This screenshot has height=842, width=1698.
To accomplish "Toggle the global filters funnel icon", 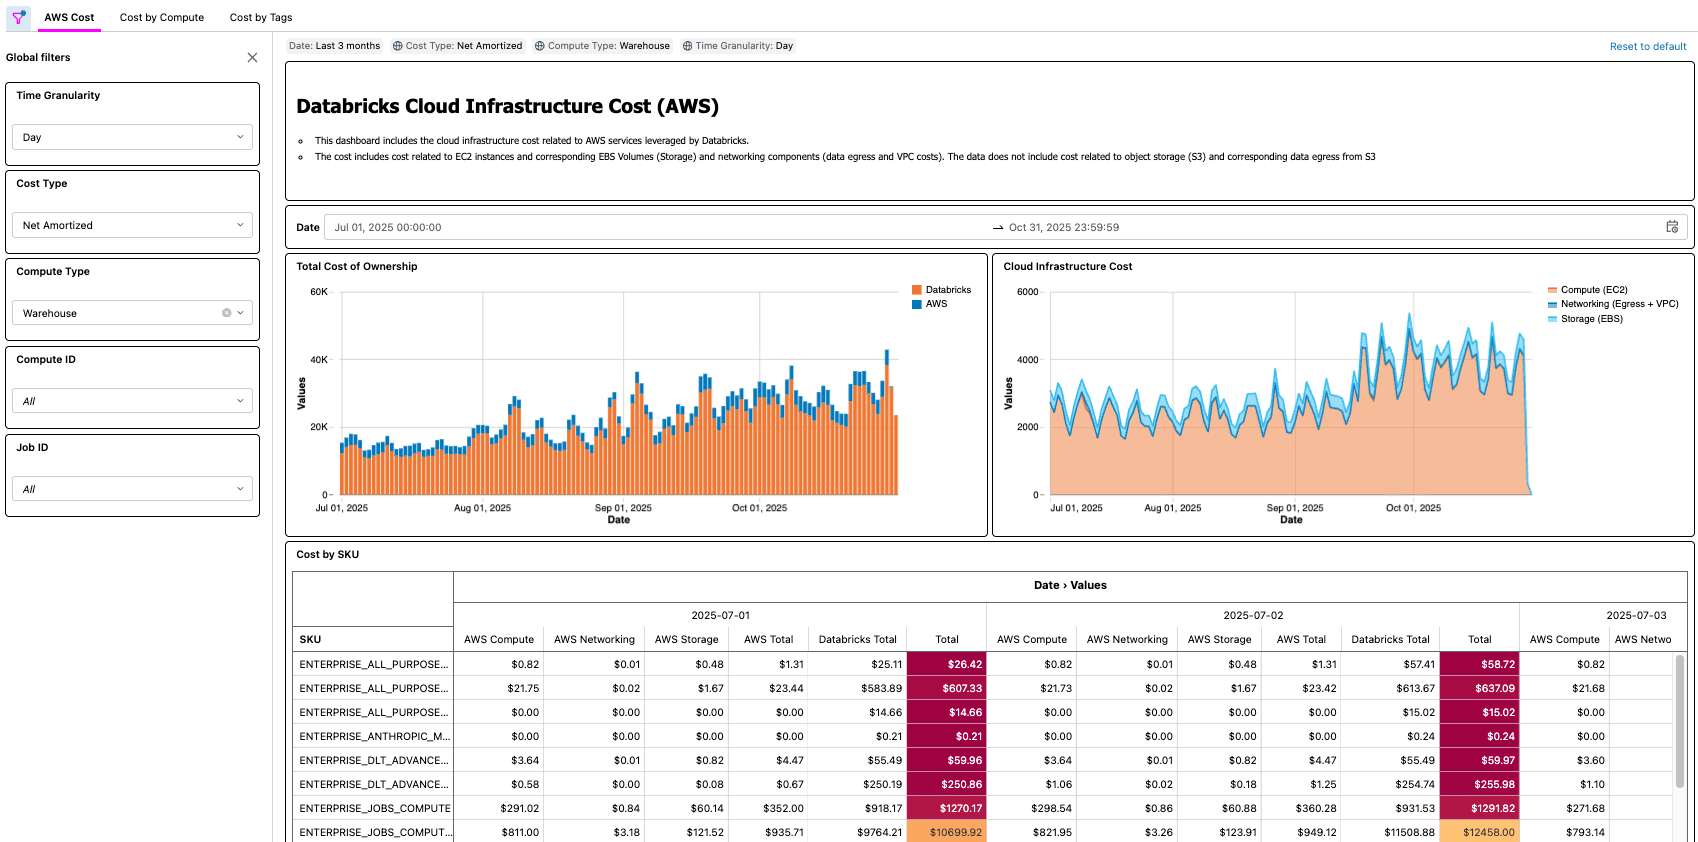I will (18, 17).
